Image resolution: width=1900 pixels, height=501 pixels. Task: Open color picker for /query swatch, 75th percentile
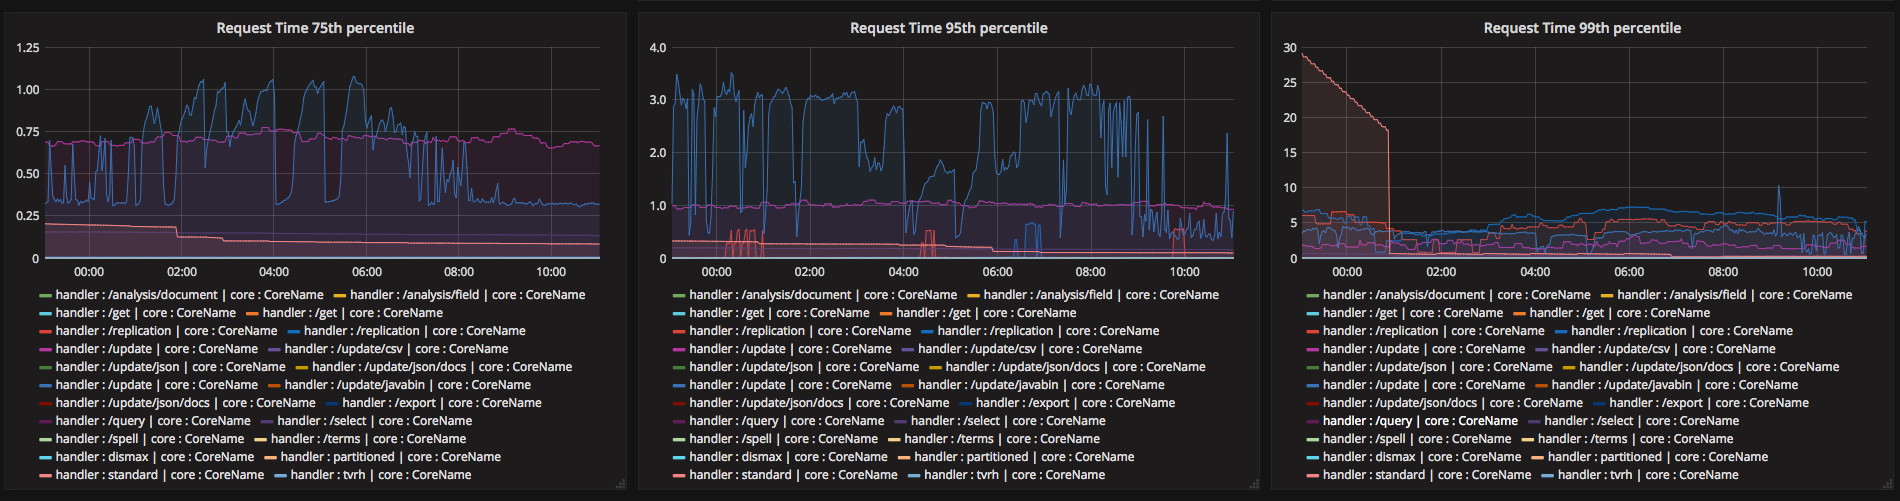pyautogui.click(x=45, y=421)
